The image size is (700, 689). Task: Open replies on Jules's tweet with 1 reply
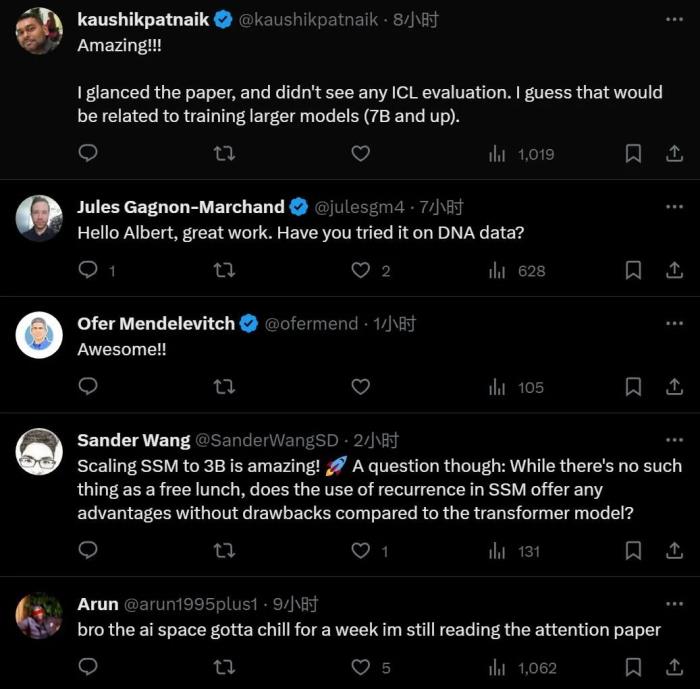tap(97, 270)
